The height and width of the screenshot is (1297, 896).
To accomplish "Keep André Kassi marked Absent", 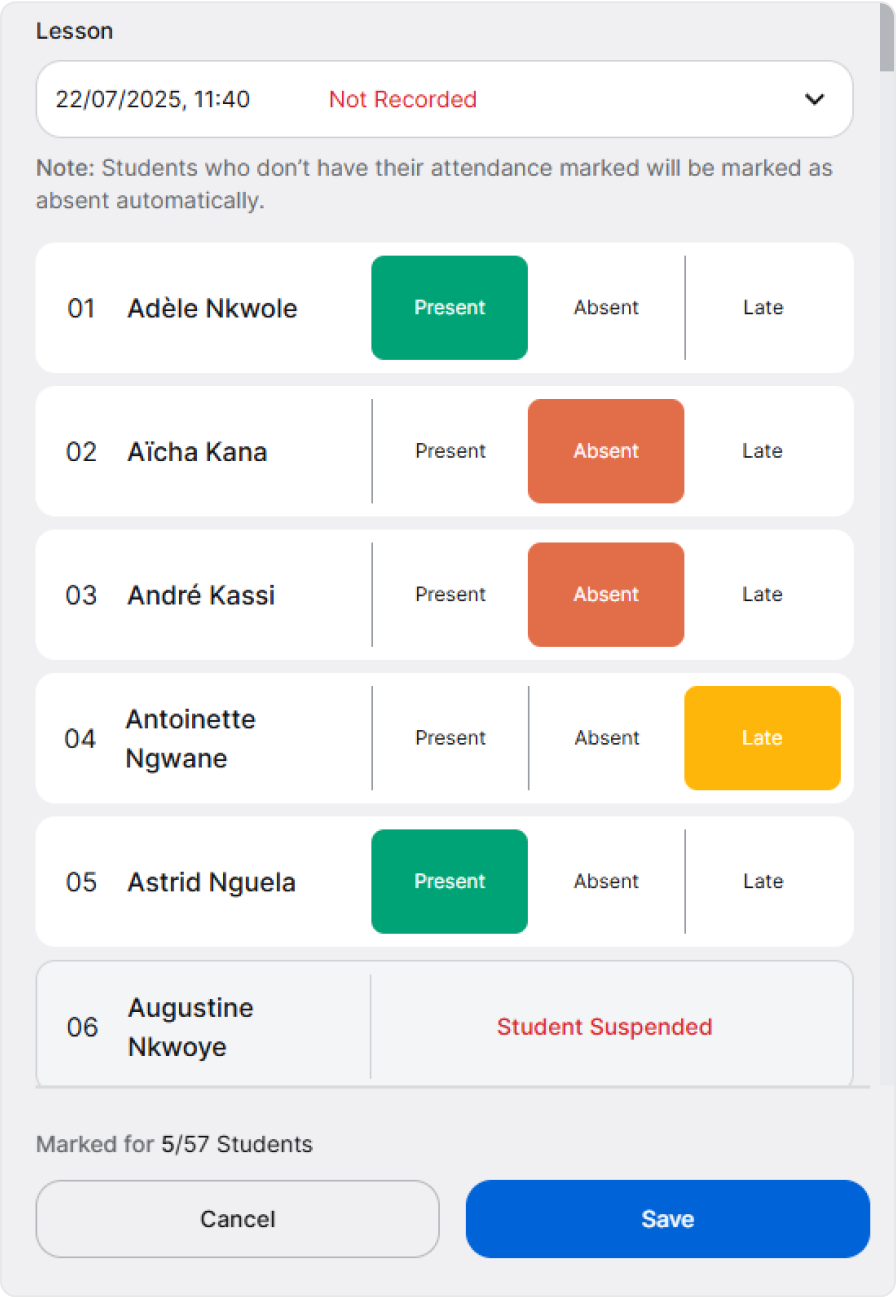I will [606, 594].
